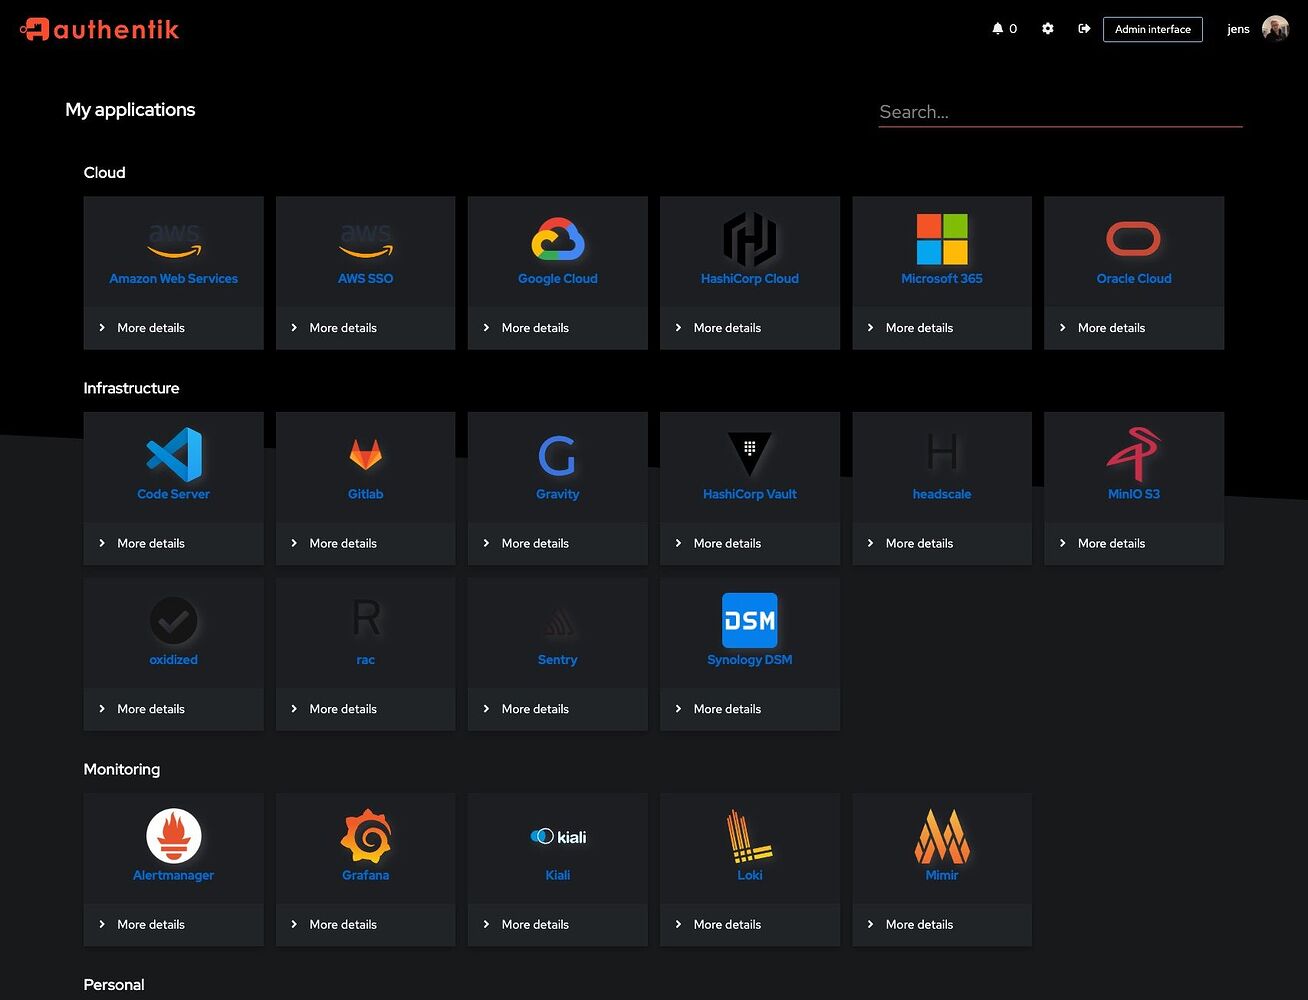Viewport: 1308px width, 1000px height.
Task: Open the user settings gear icon
Action: [1047, 29]
